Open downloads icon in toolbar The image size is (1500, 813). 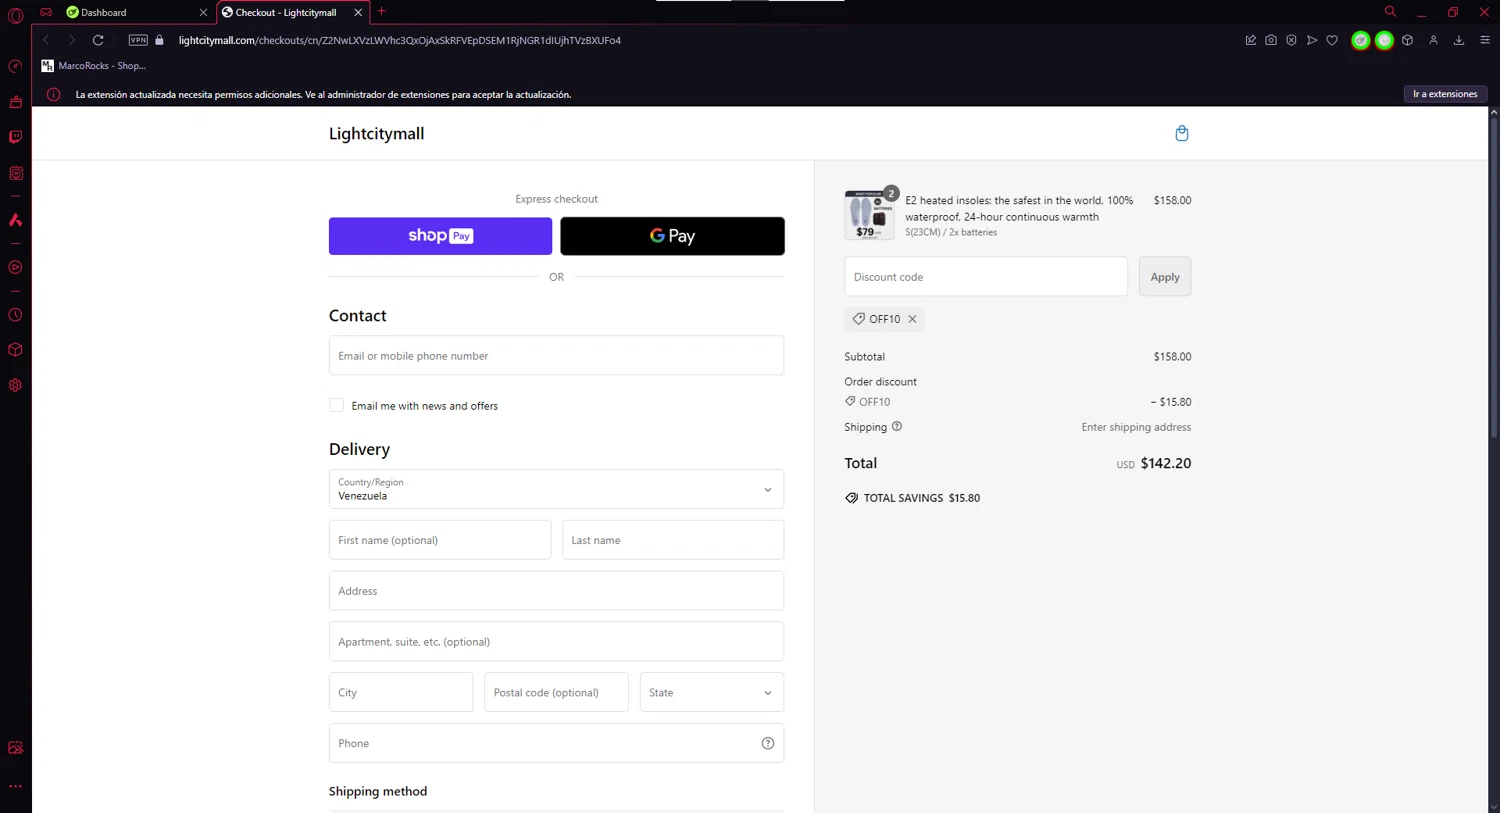1459,40
